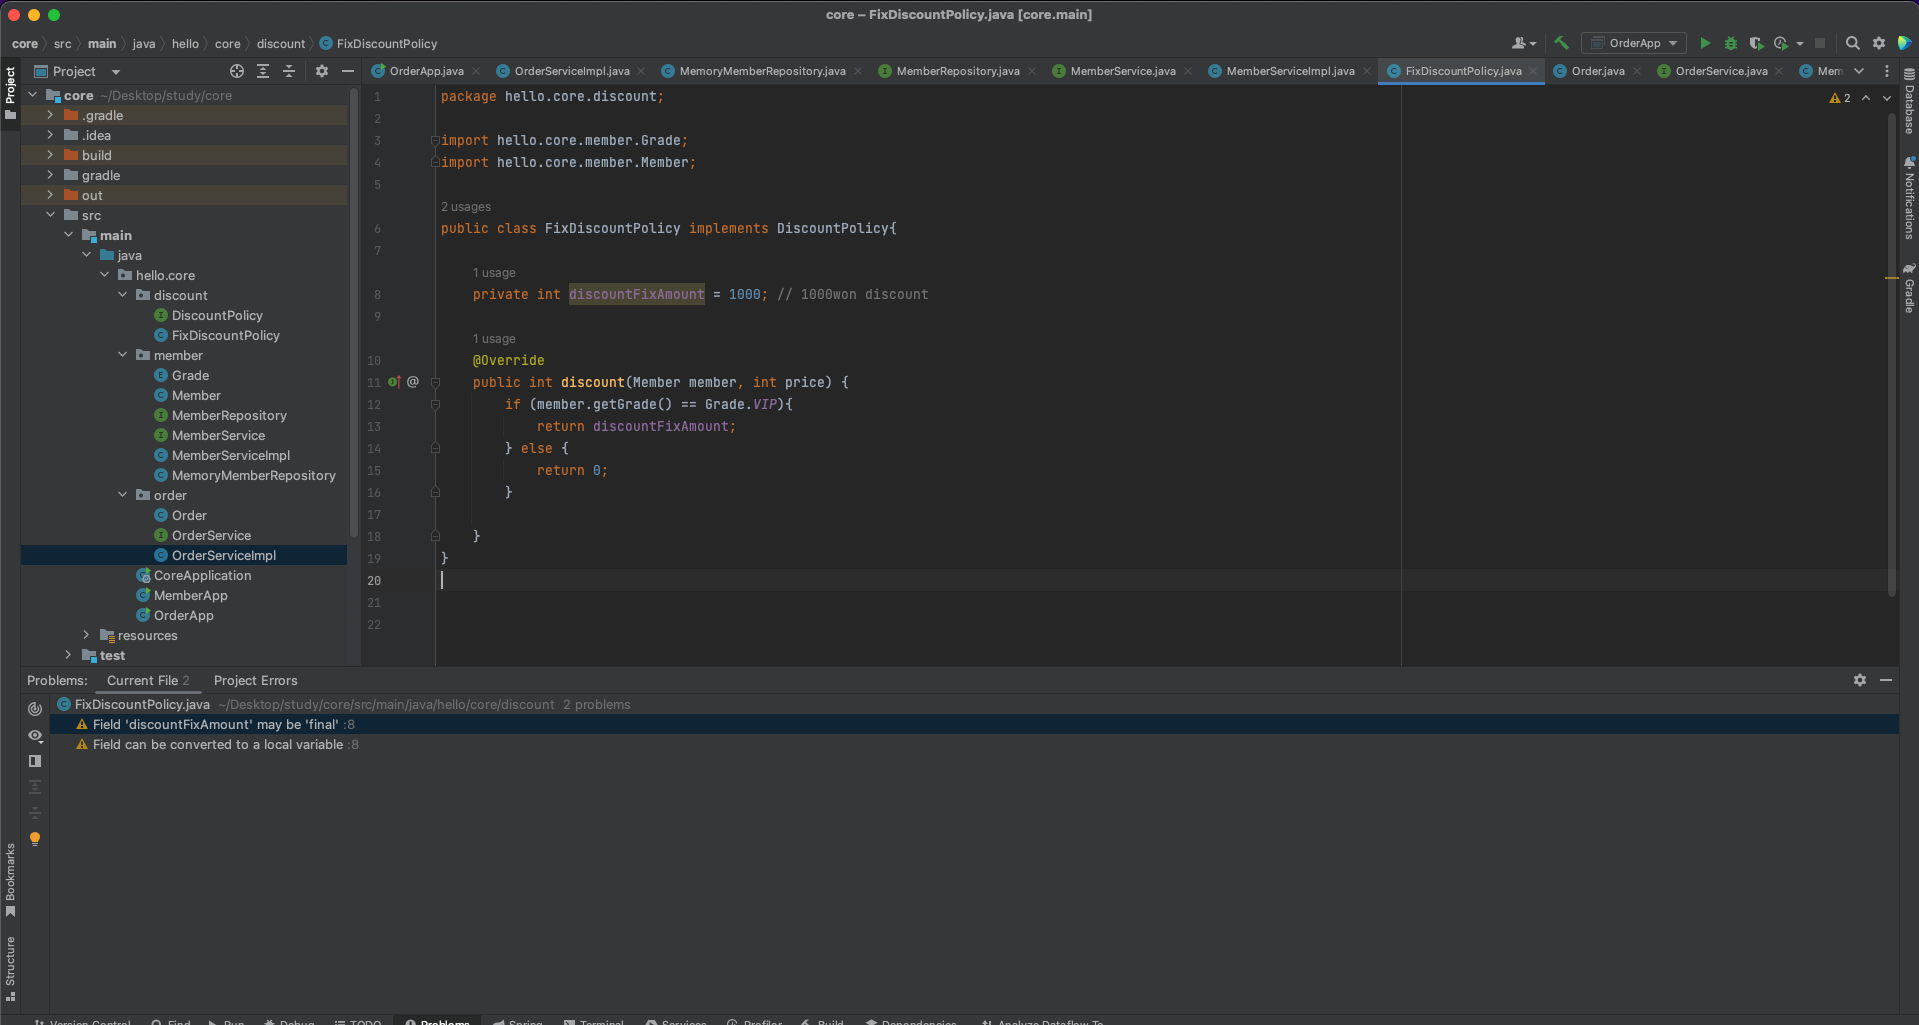
Task: Select the 'may be final' warning row
Action: point(974,724)
